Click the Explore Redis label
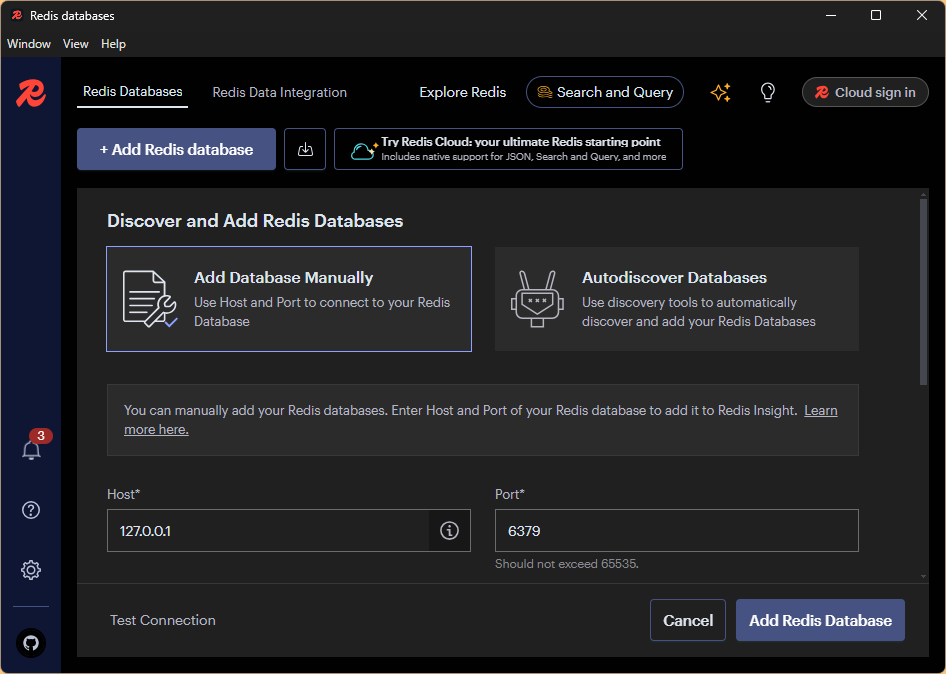 pos(463,92)
